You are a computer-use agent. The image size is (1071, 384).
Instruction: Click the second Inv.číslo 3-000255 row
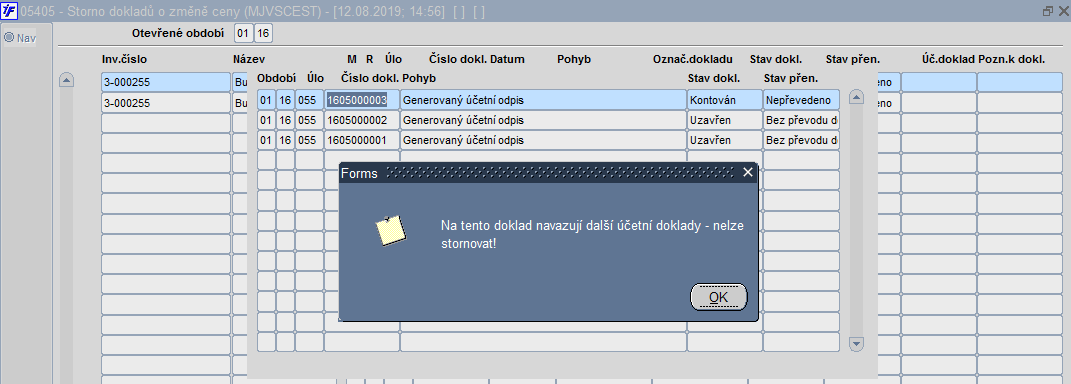pyautogui.click(x=166, y=103)
